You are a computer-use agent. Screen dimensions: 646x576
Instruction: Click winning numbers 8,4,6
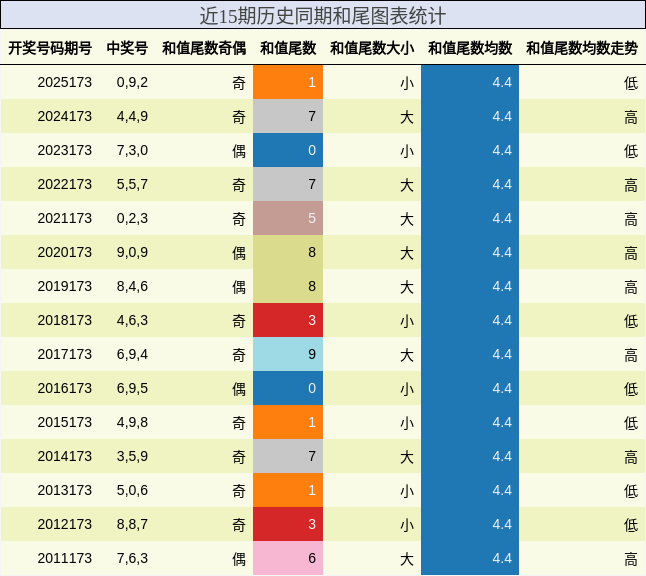132,286
